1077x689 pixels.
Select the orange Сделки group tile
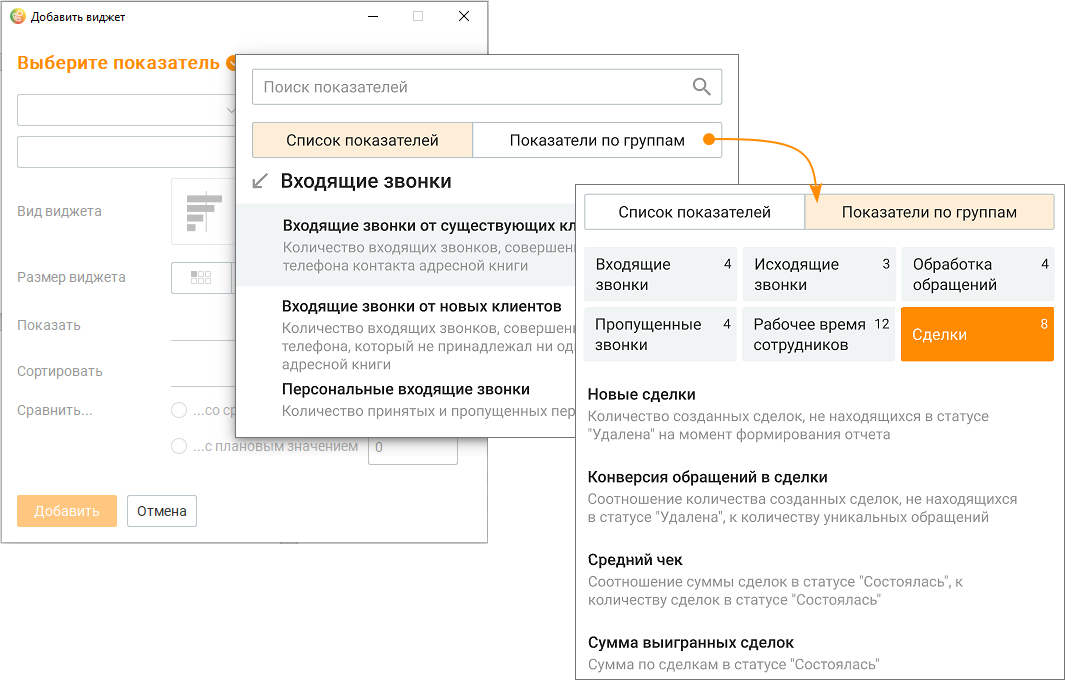click(977, 334)
